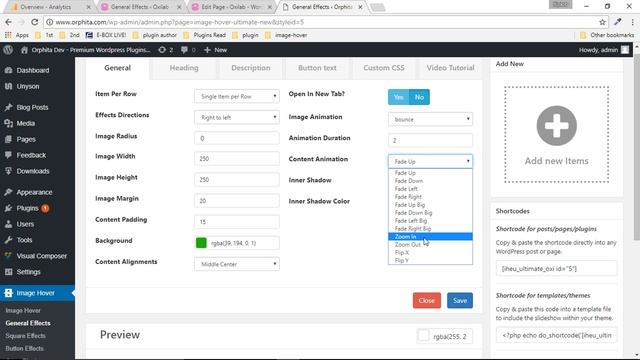Click the Settings sidebar icon
This screenshot has height=360, width=640.
8,272
